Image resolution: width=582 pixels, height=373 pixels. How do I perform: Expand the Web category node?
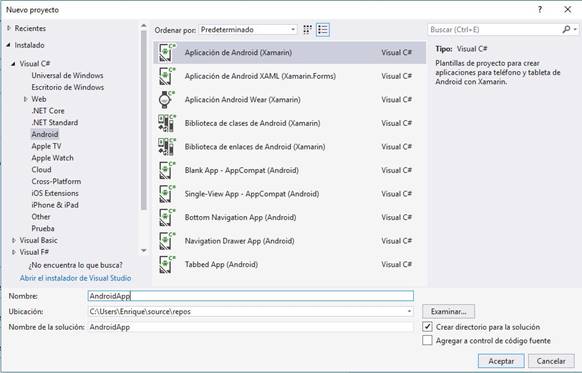pyautogui.click(x=26, y=99)
